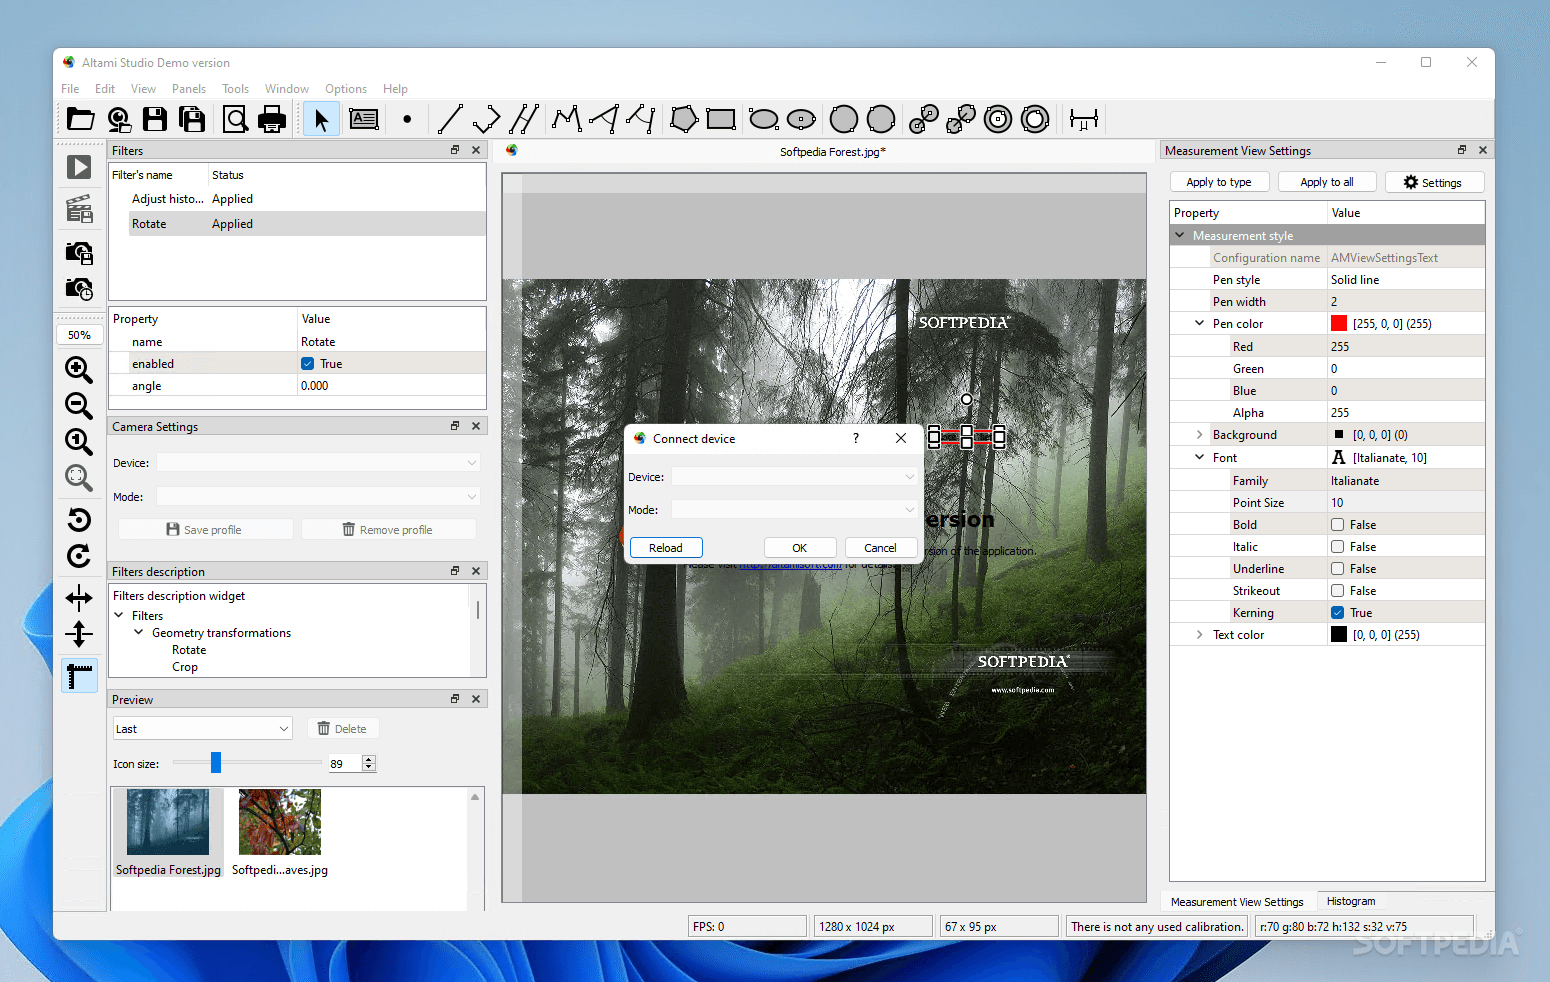
Task: Click the save disk toolbar icon
Action: point(155,120)
